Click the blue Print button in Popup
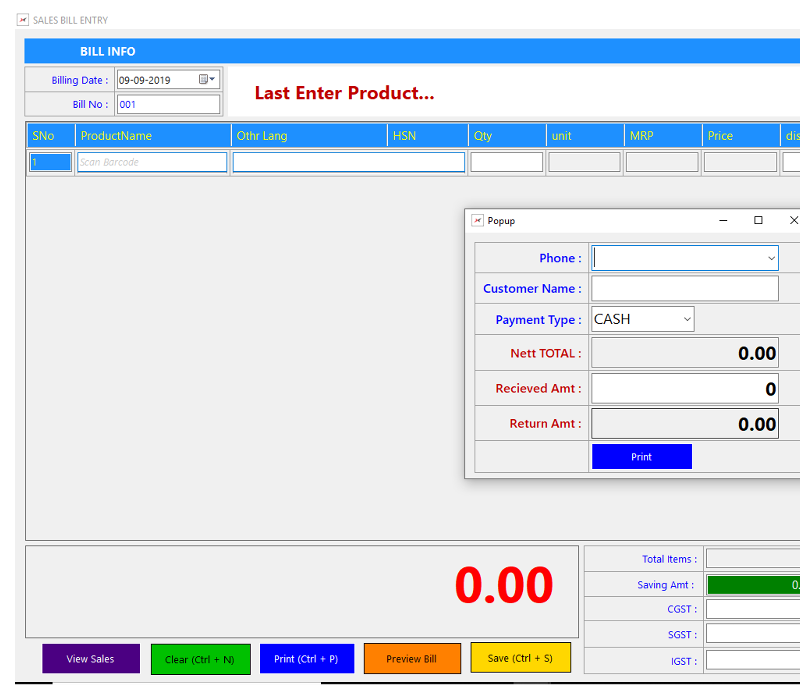 tap(642, 457)
